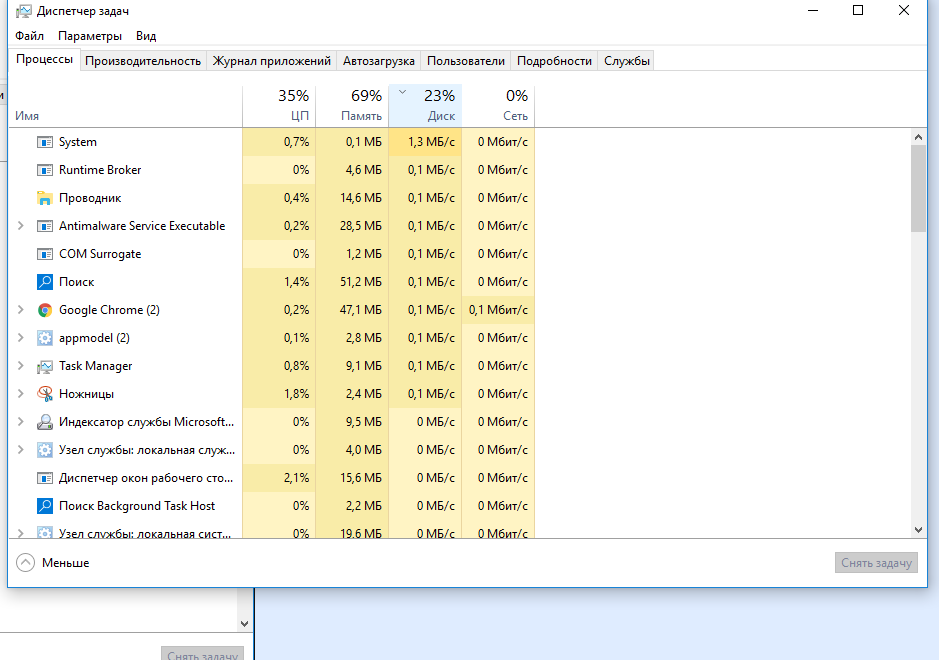Click the Поиск magnifier icon
The width and height of the screenshot is (939, 660).
(x=45, y=282)
